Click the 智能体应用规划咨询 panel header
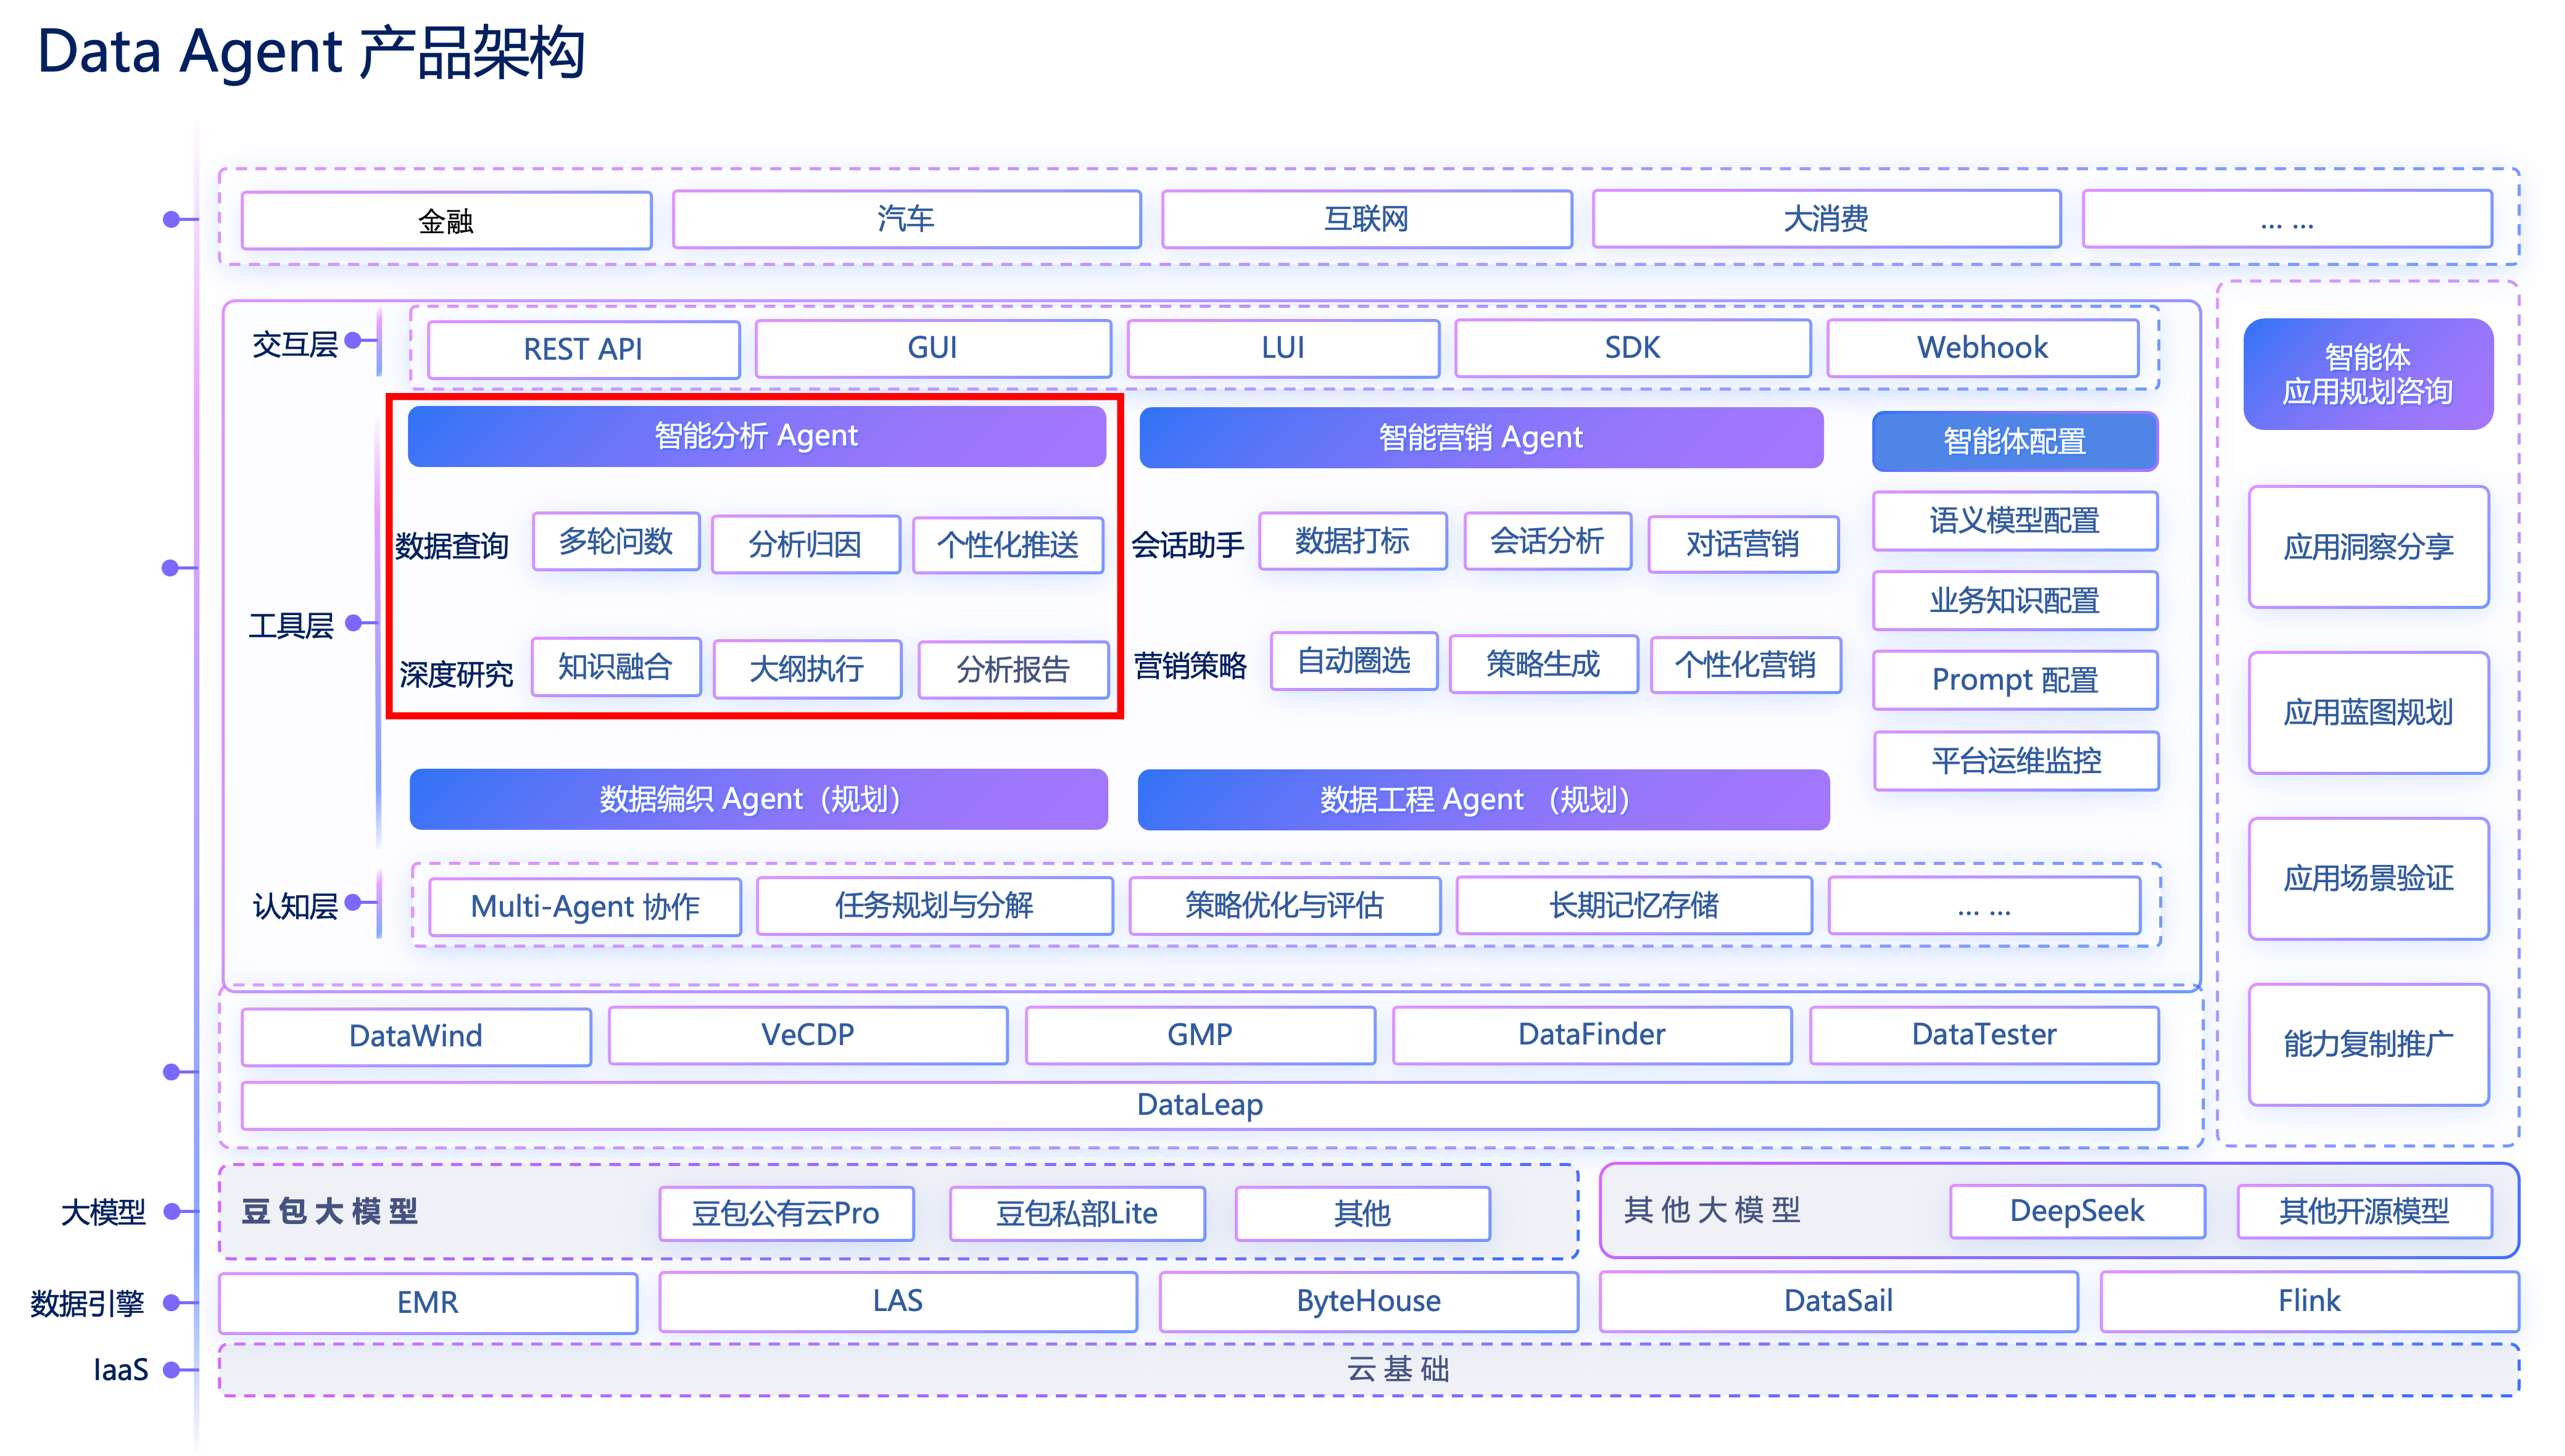Viewport: 2565px width, 1456px height. [x=2367, y=374]
